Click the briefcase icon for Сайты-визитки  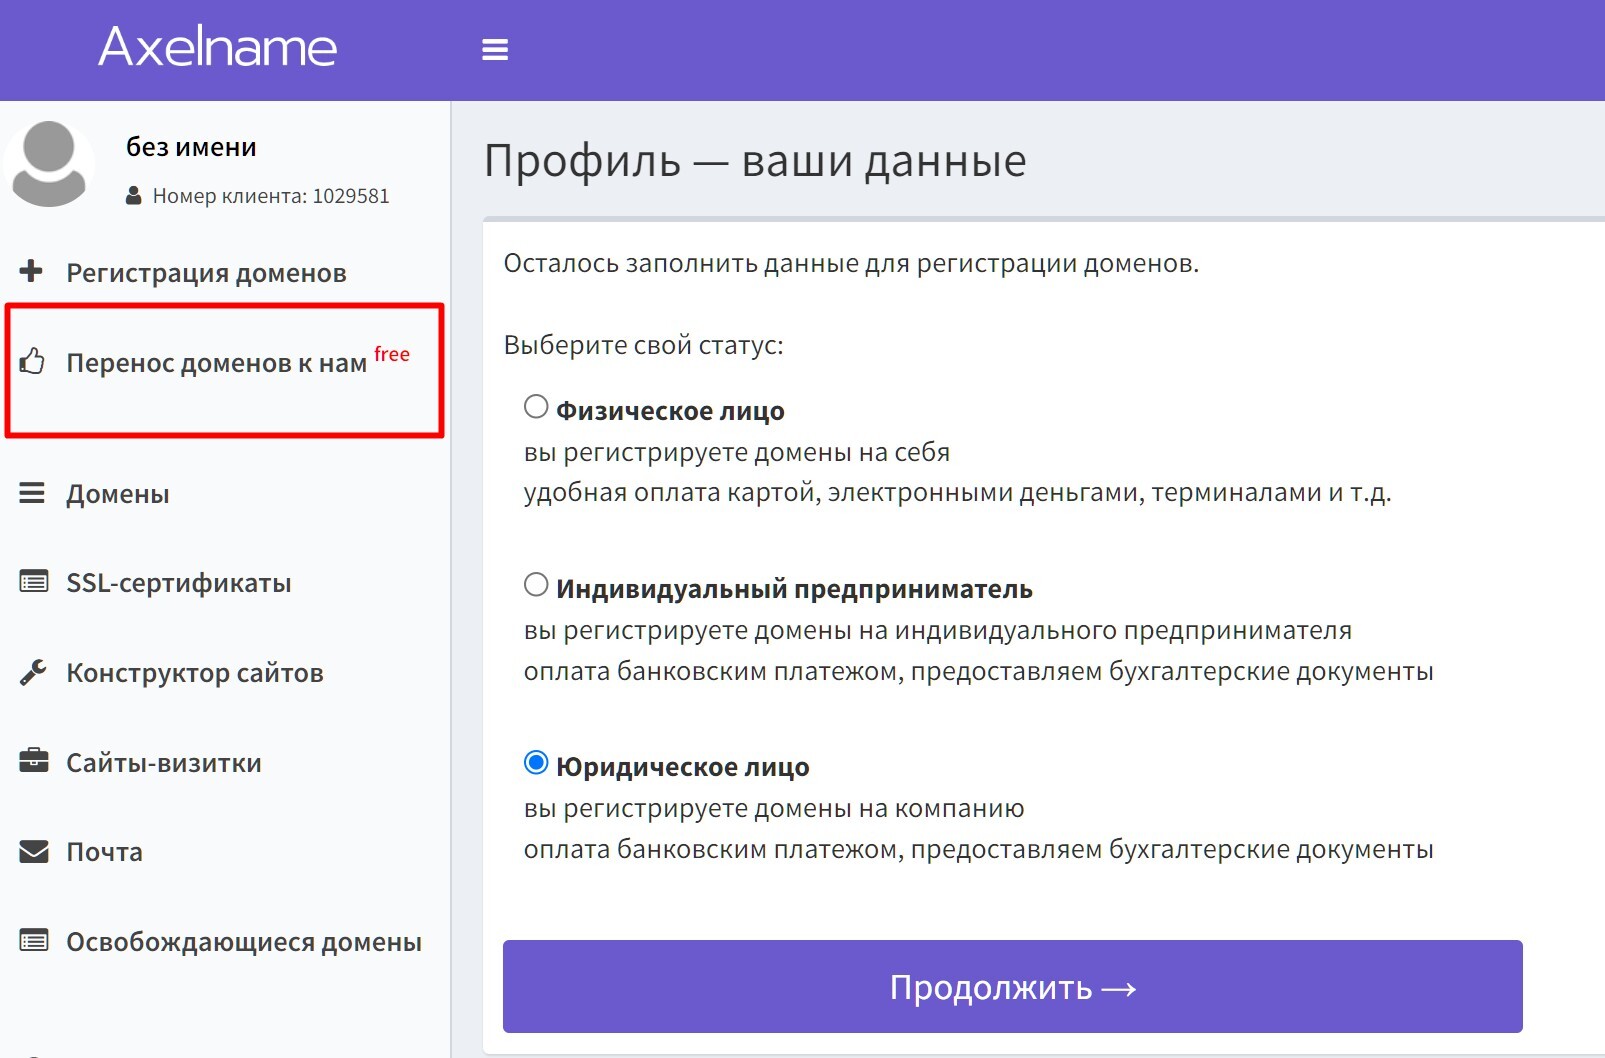coord(33,761)
